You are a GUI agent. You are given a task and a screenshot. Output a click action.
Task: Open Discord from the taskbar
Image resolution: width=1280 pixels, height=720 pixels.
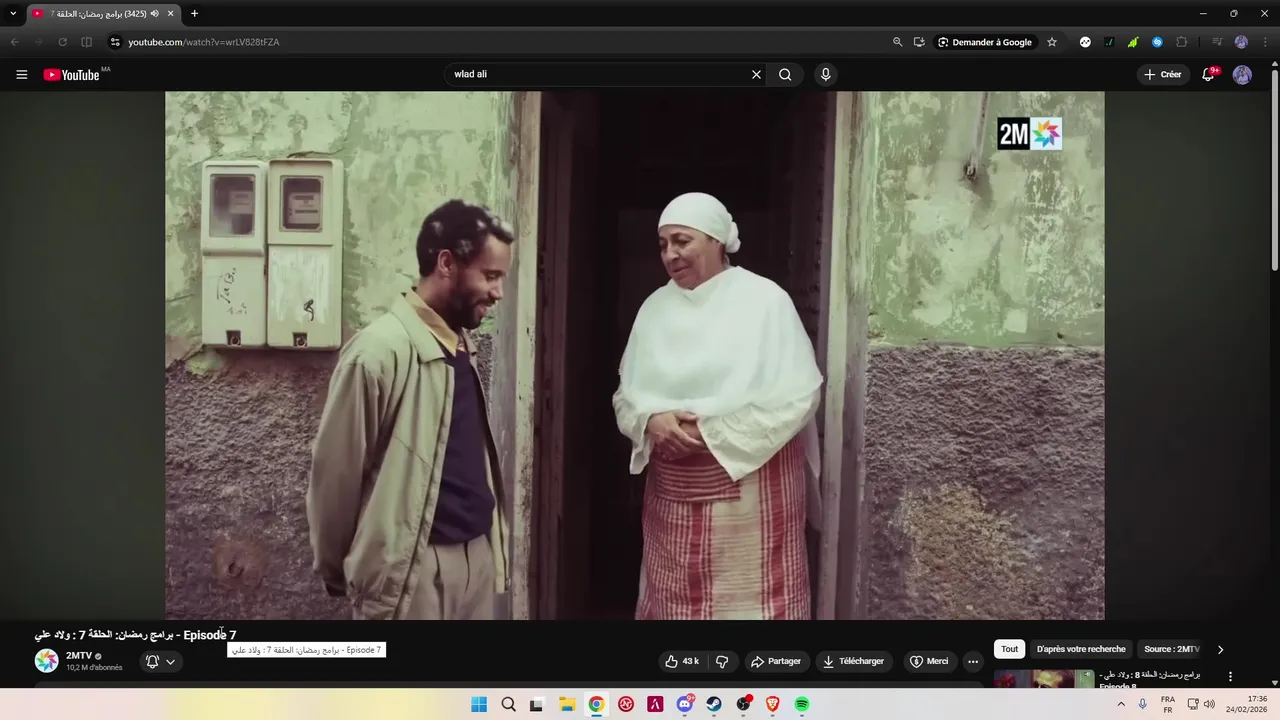[684, 704]
